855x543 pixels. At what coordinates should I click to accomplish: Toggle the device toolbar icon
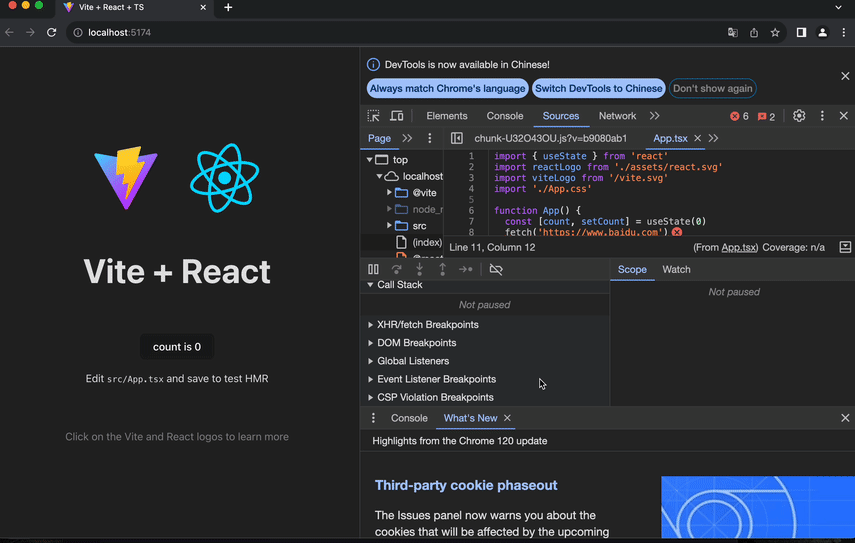(x=396, y=116)
